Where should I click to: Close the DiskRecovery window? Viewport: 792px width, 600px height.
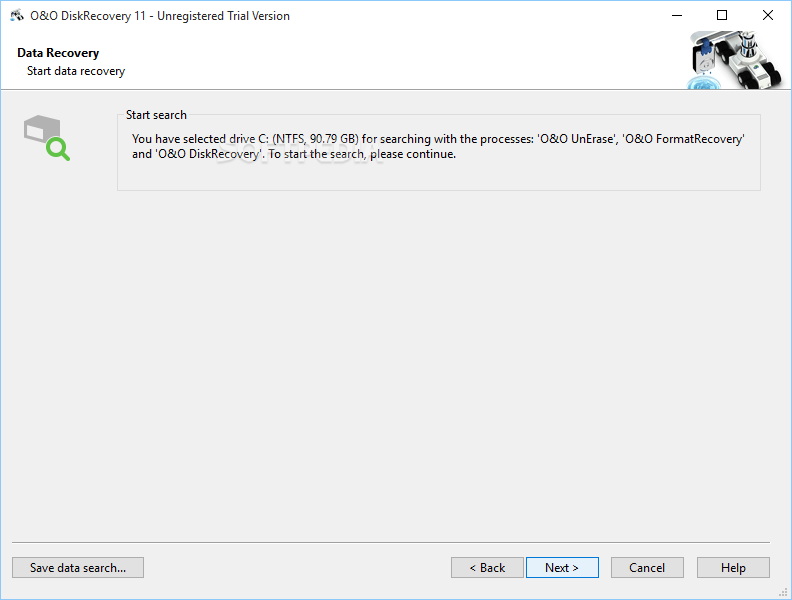click(x=768, y=16)
